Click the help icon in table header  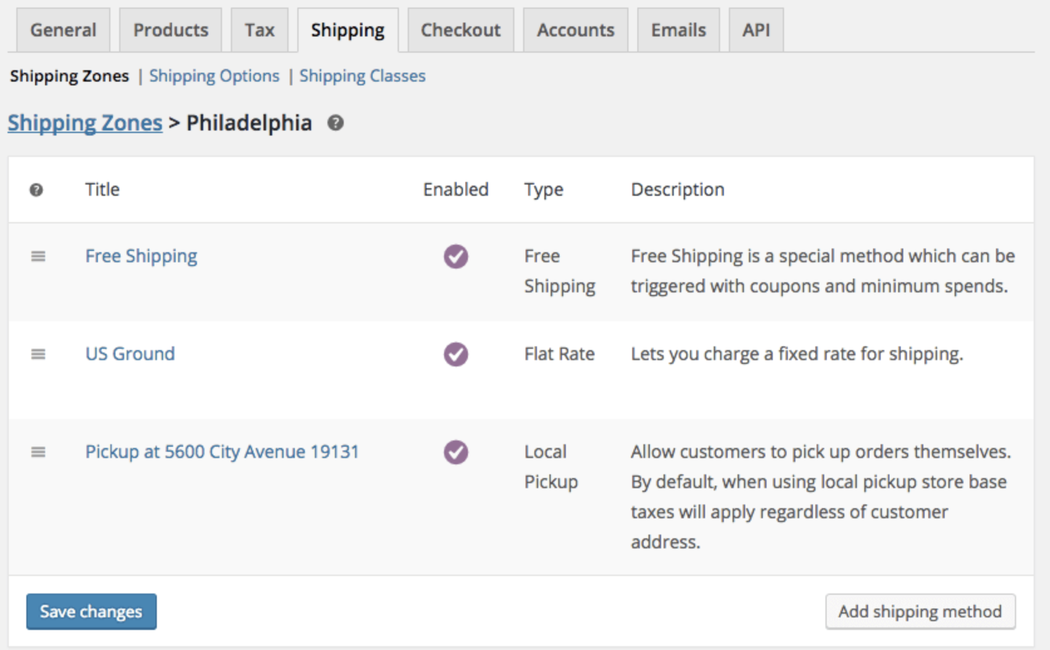37,190
